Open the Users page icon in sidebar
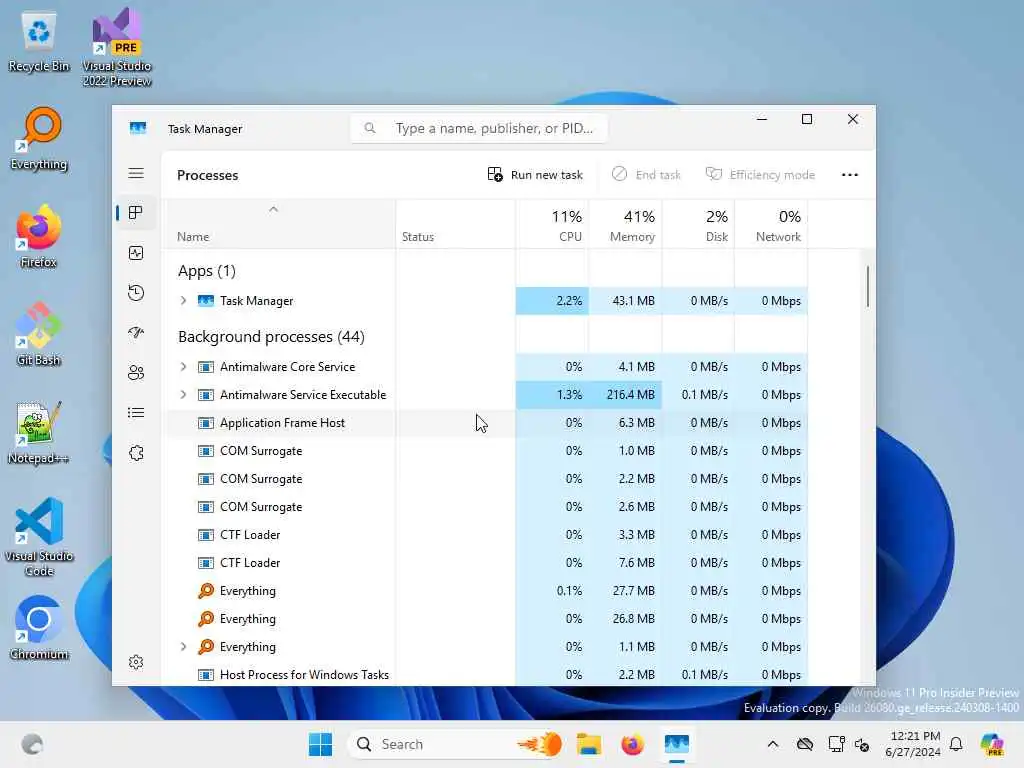 tap(136, 373)
